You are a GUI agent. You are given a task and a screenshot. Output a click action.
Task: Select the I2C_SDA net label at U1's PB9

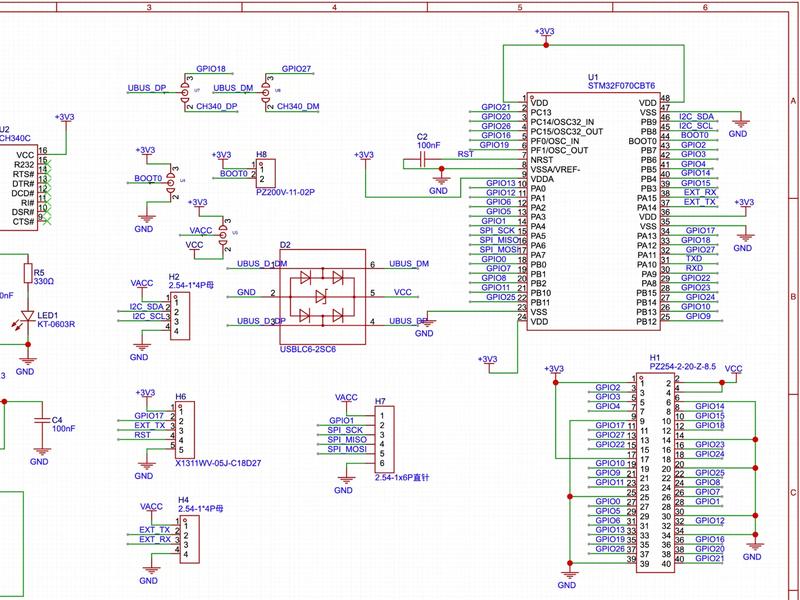point(696,116)
